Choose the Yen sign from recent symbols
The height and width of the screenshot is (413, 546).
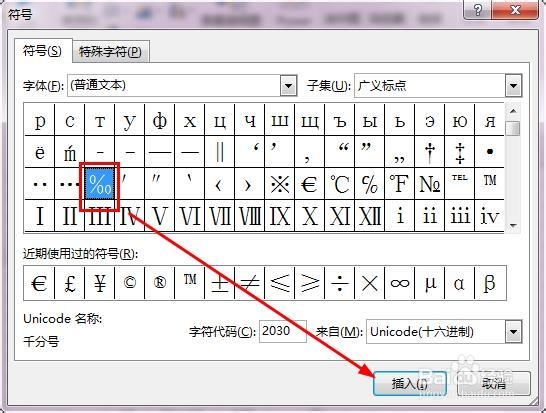coord(100,283)
